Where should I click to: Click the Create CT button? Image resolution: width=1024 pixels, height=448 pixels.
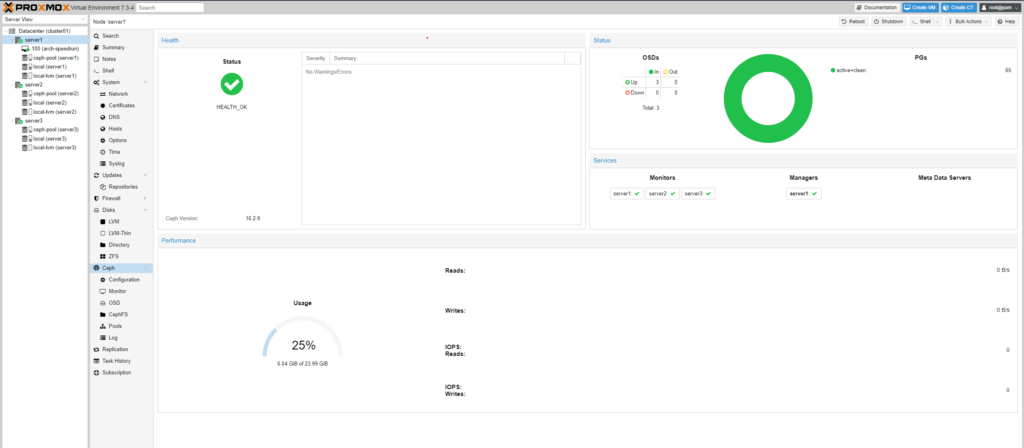pos(959,7)
